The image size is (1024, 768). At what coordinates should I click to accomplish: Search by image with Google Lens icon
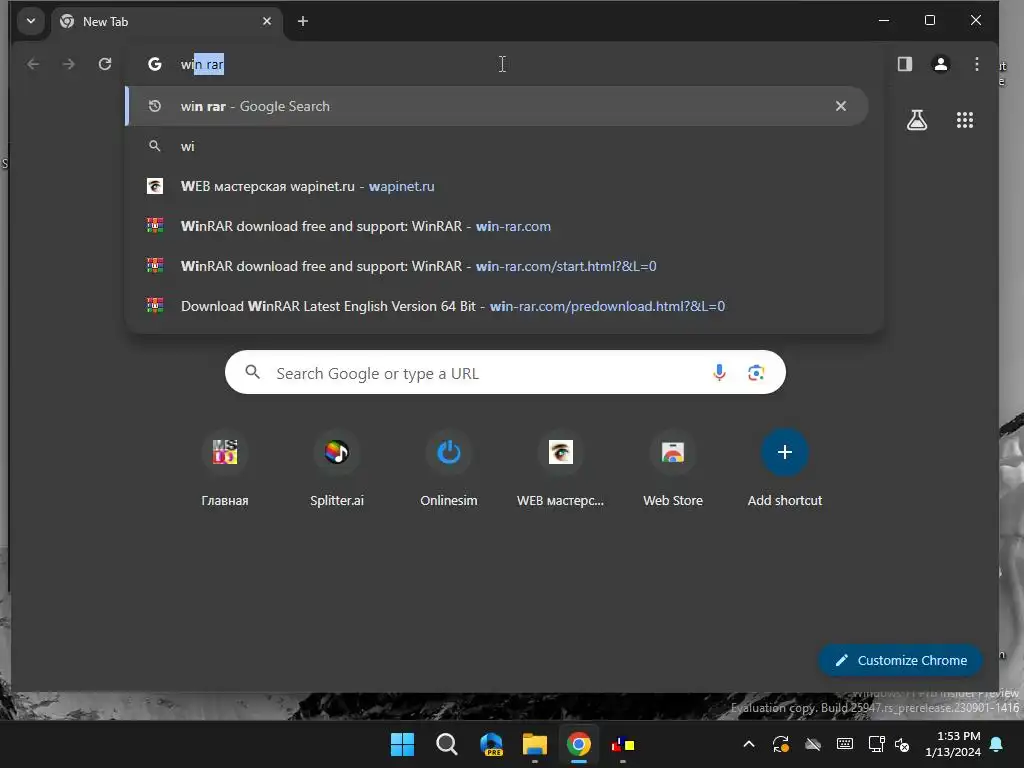click(x=756, y=372)
